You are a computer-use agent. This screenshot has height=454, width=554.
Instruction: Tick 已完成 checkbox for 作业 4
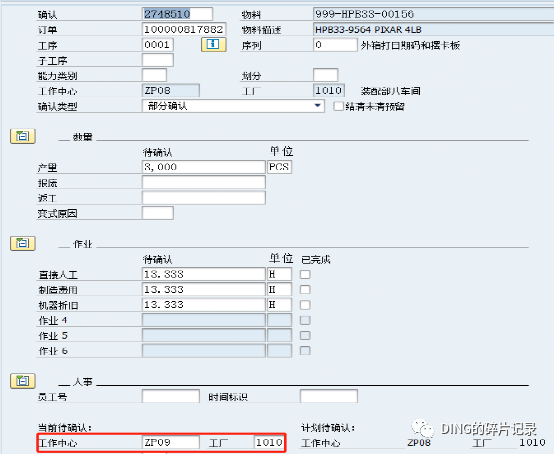point(305,320)
